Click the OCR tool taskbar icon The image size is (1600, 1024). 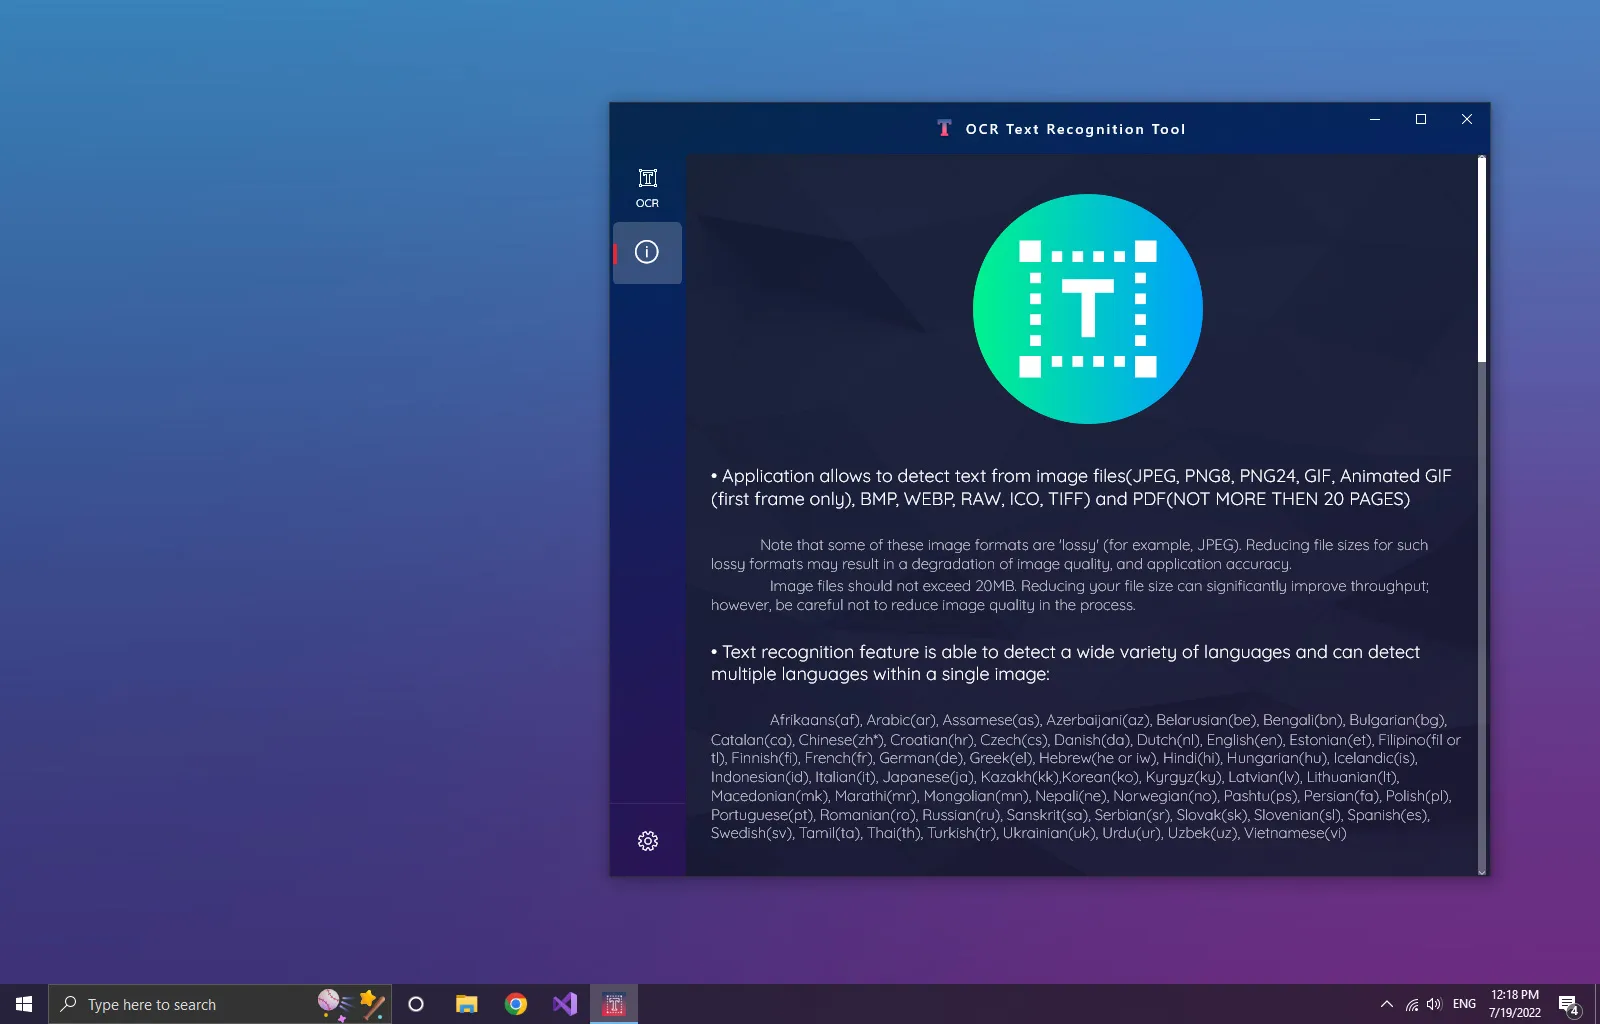(x=614, y=1004)
